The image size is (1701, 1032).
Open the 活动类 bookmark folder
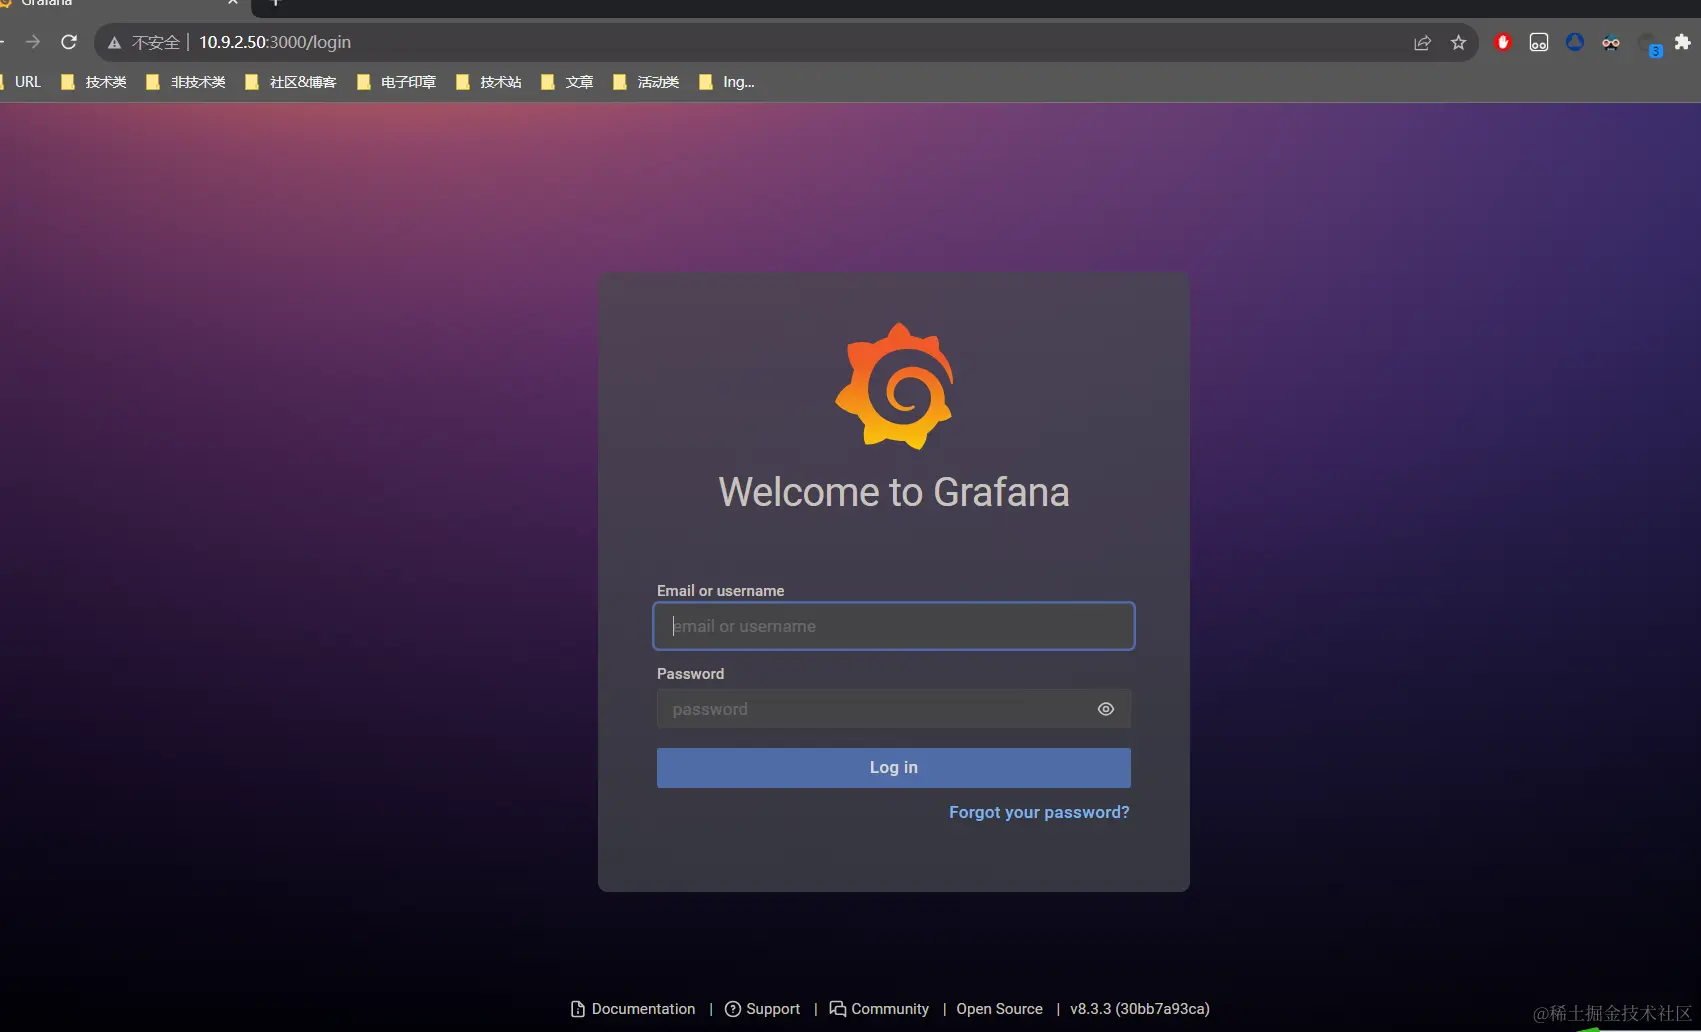(x=646, y=82)
